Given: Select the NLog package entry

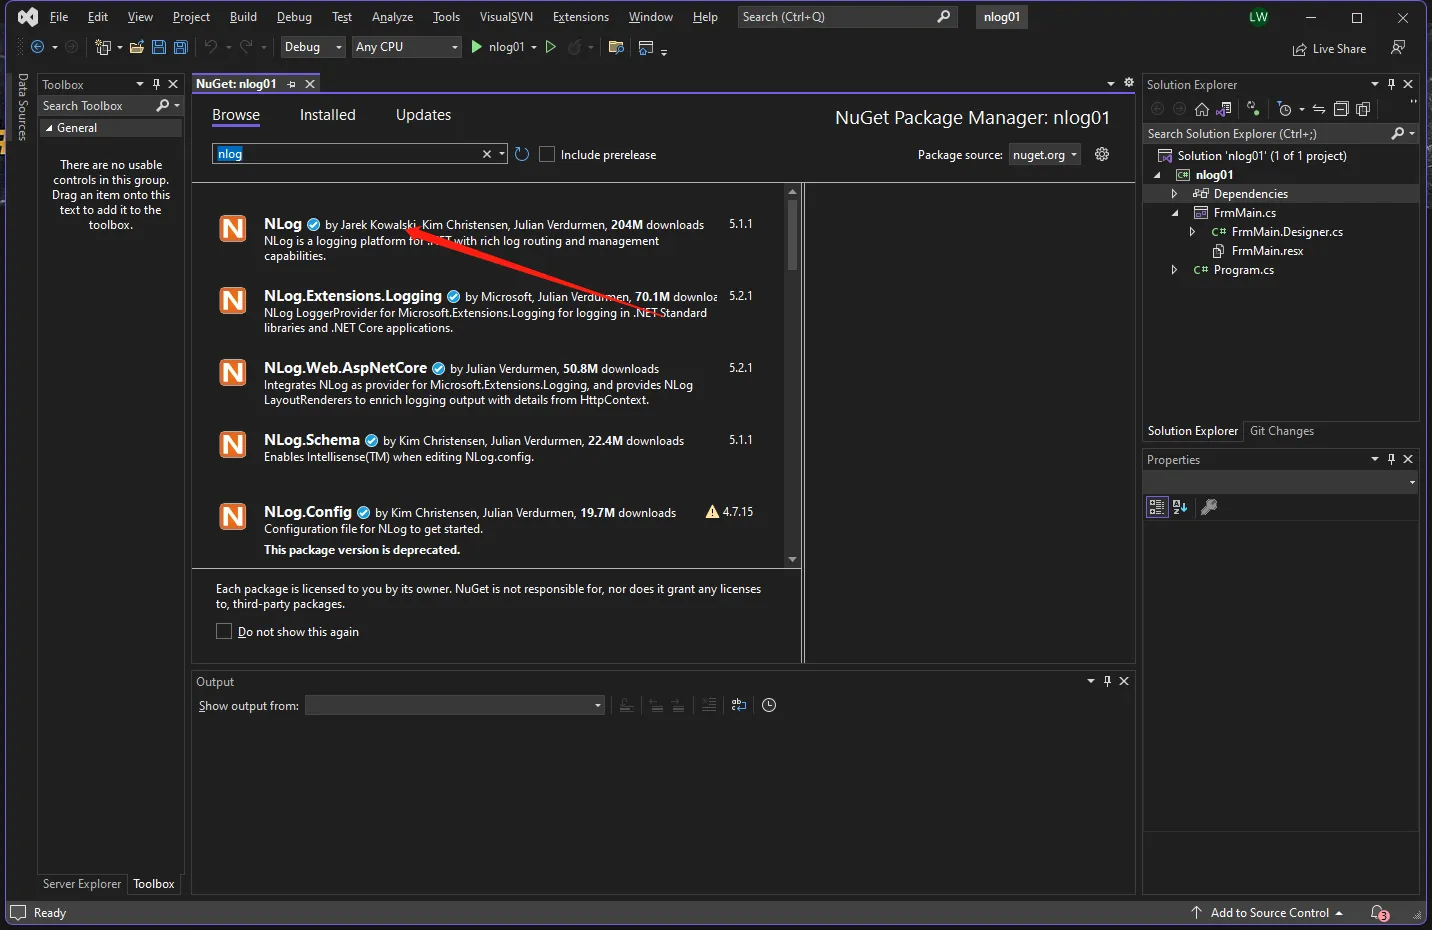Looking at the screenshot, I should coord(488,240).
